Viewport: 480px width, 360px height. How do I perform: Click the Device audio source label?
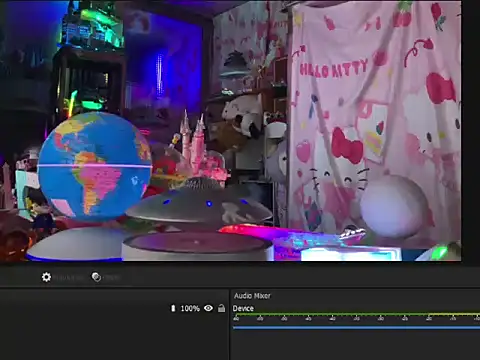pos(243,308)
